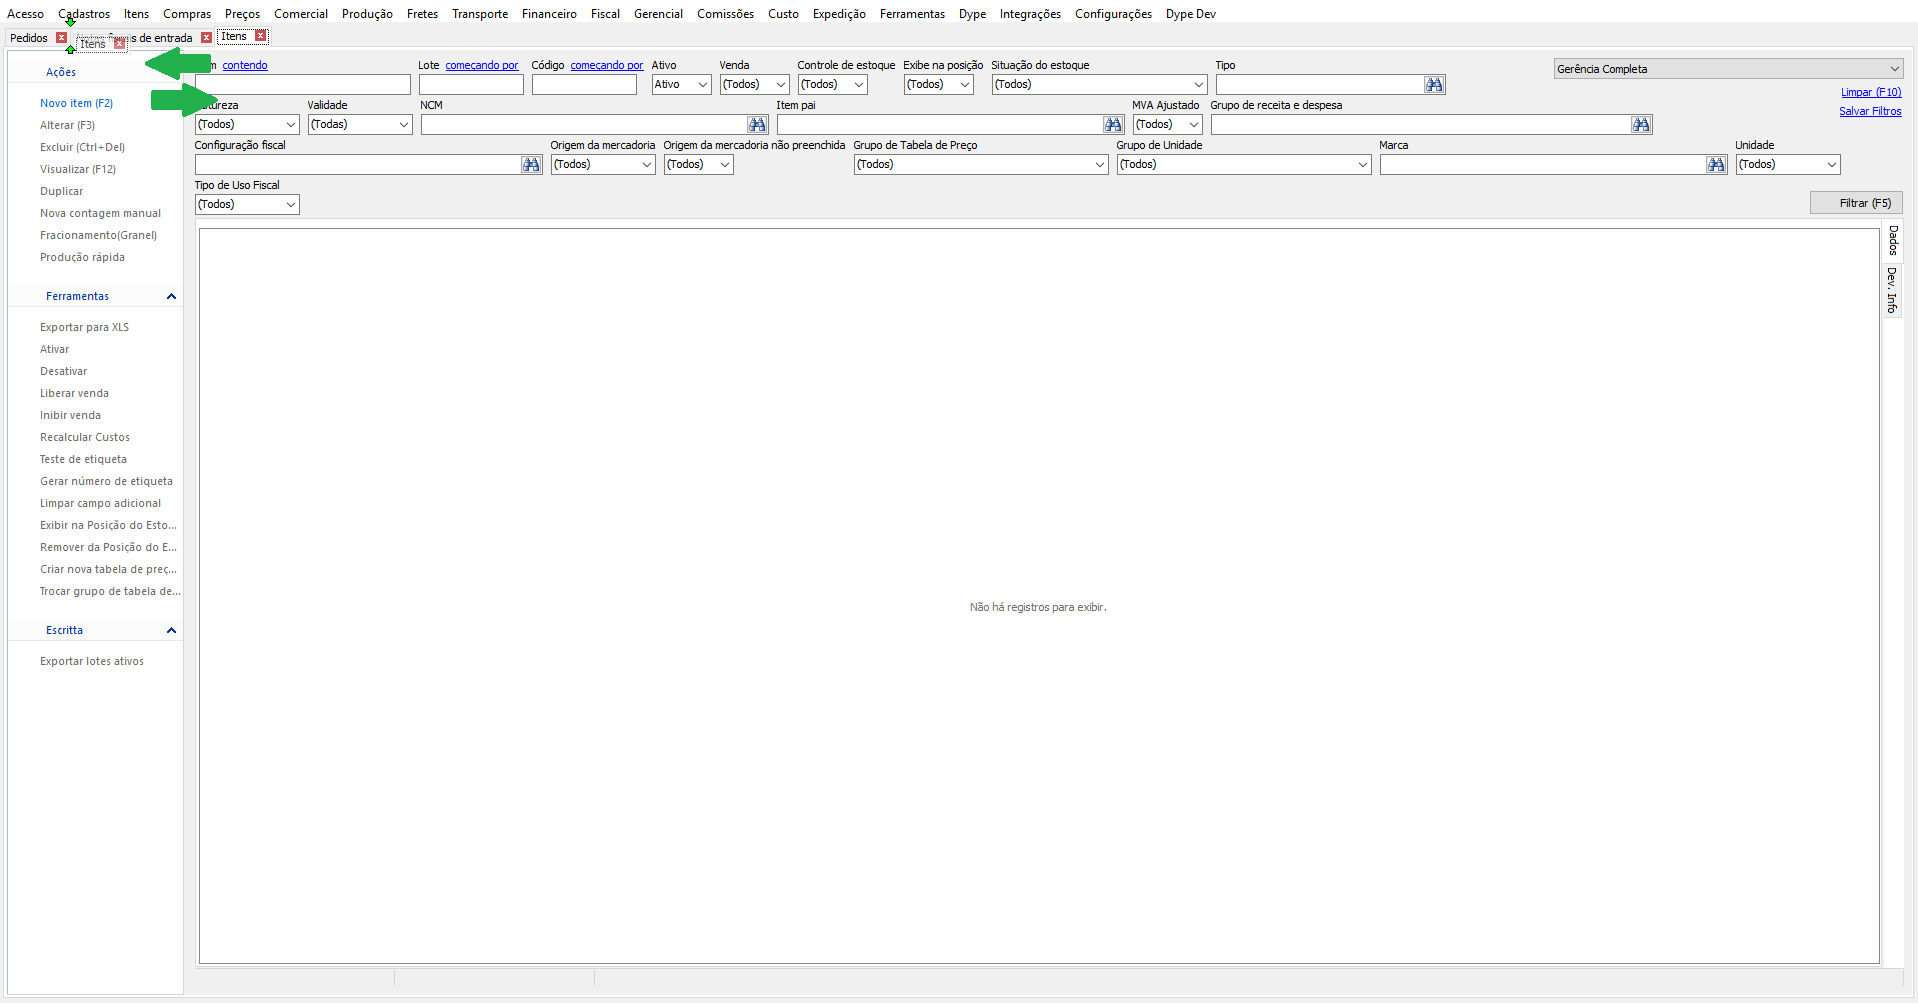
Task: Select Nova contagem manual
Action: 100,213
